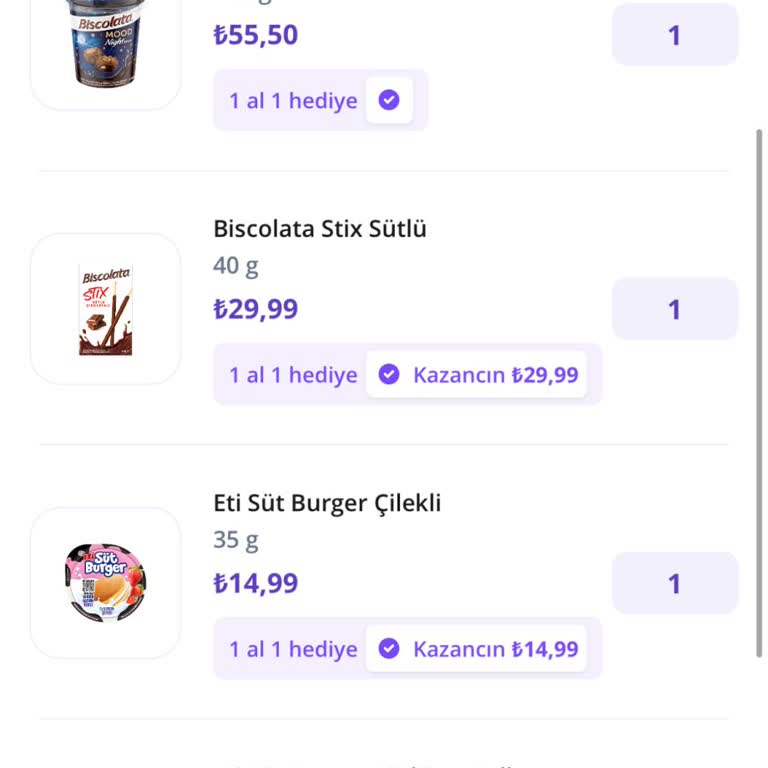This screenshot has height=768, width=768.
Task: Click the ₺55,50 price
Action: coord(256,35)
